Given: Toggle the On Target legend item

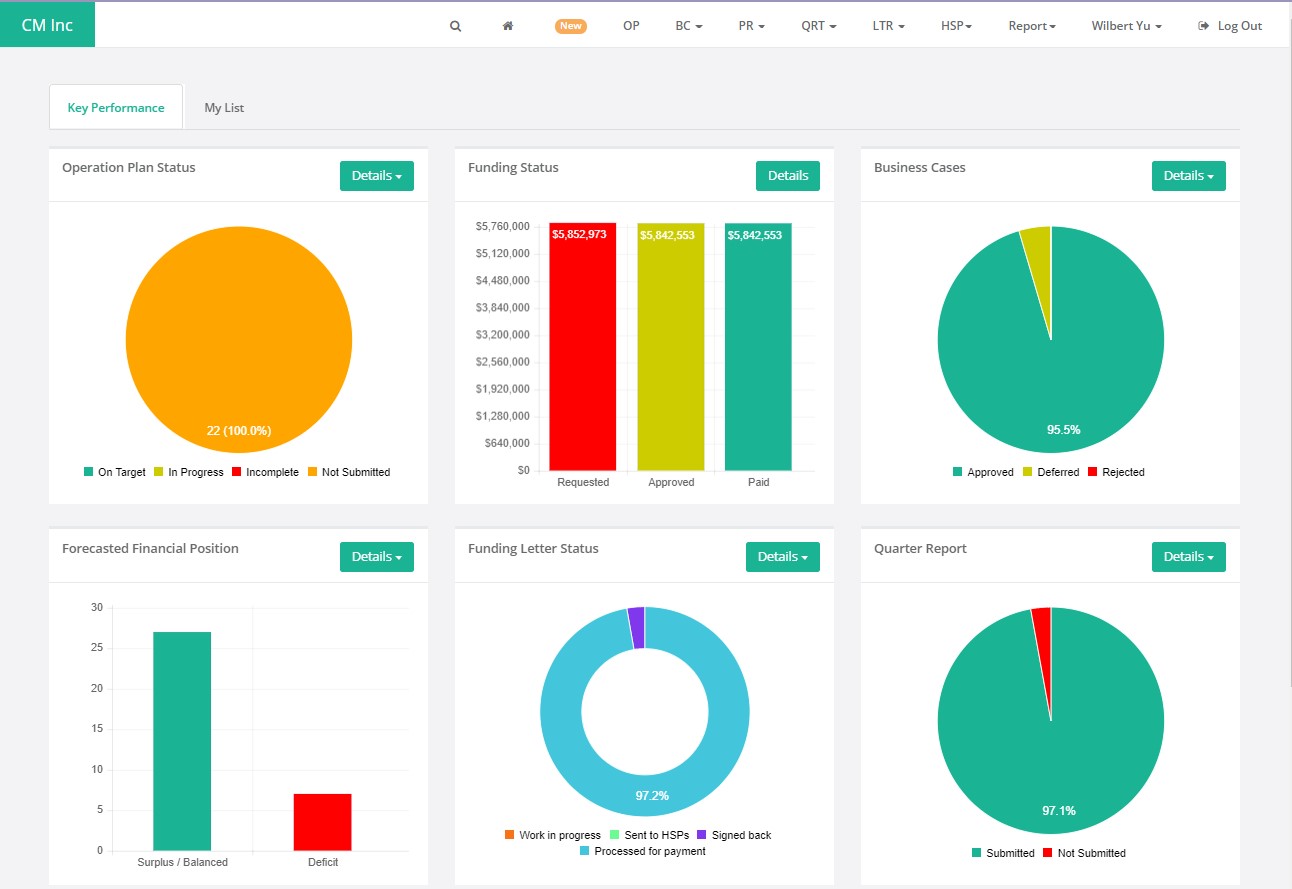Looking at the screenshot, I should 115,472.
